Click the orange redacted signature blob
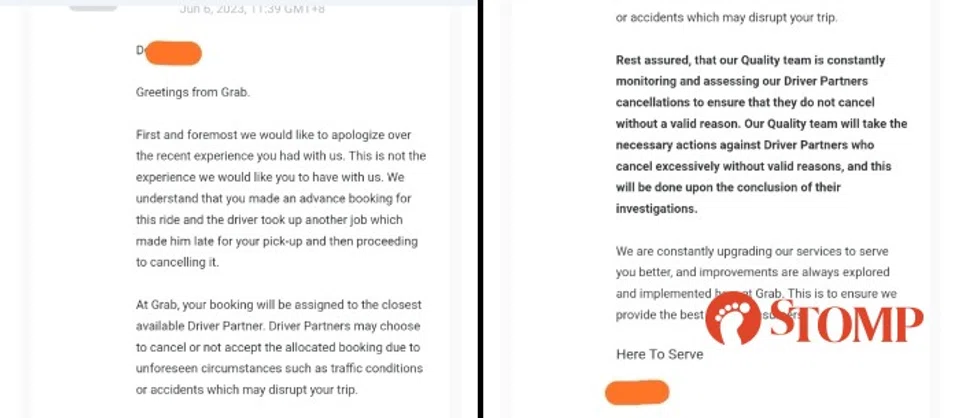The height and width of the screenshot is (418, 960). pyautogui.click(x=637, y=391)
